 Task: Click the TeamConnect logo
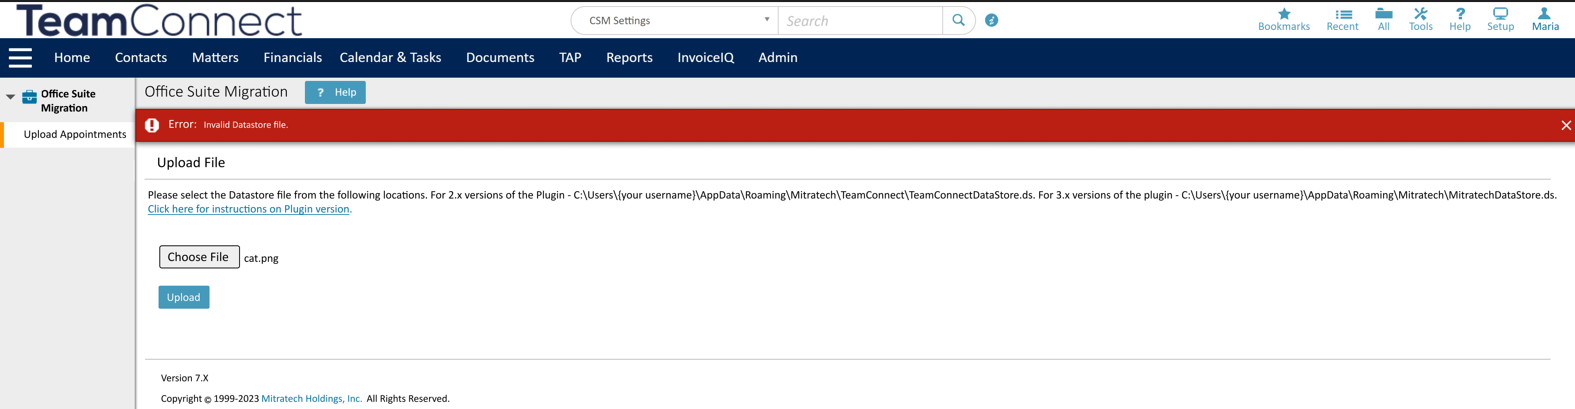[x=159, y=20]
